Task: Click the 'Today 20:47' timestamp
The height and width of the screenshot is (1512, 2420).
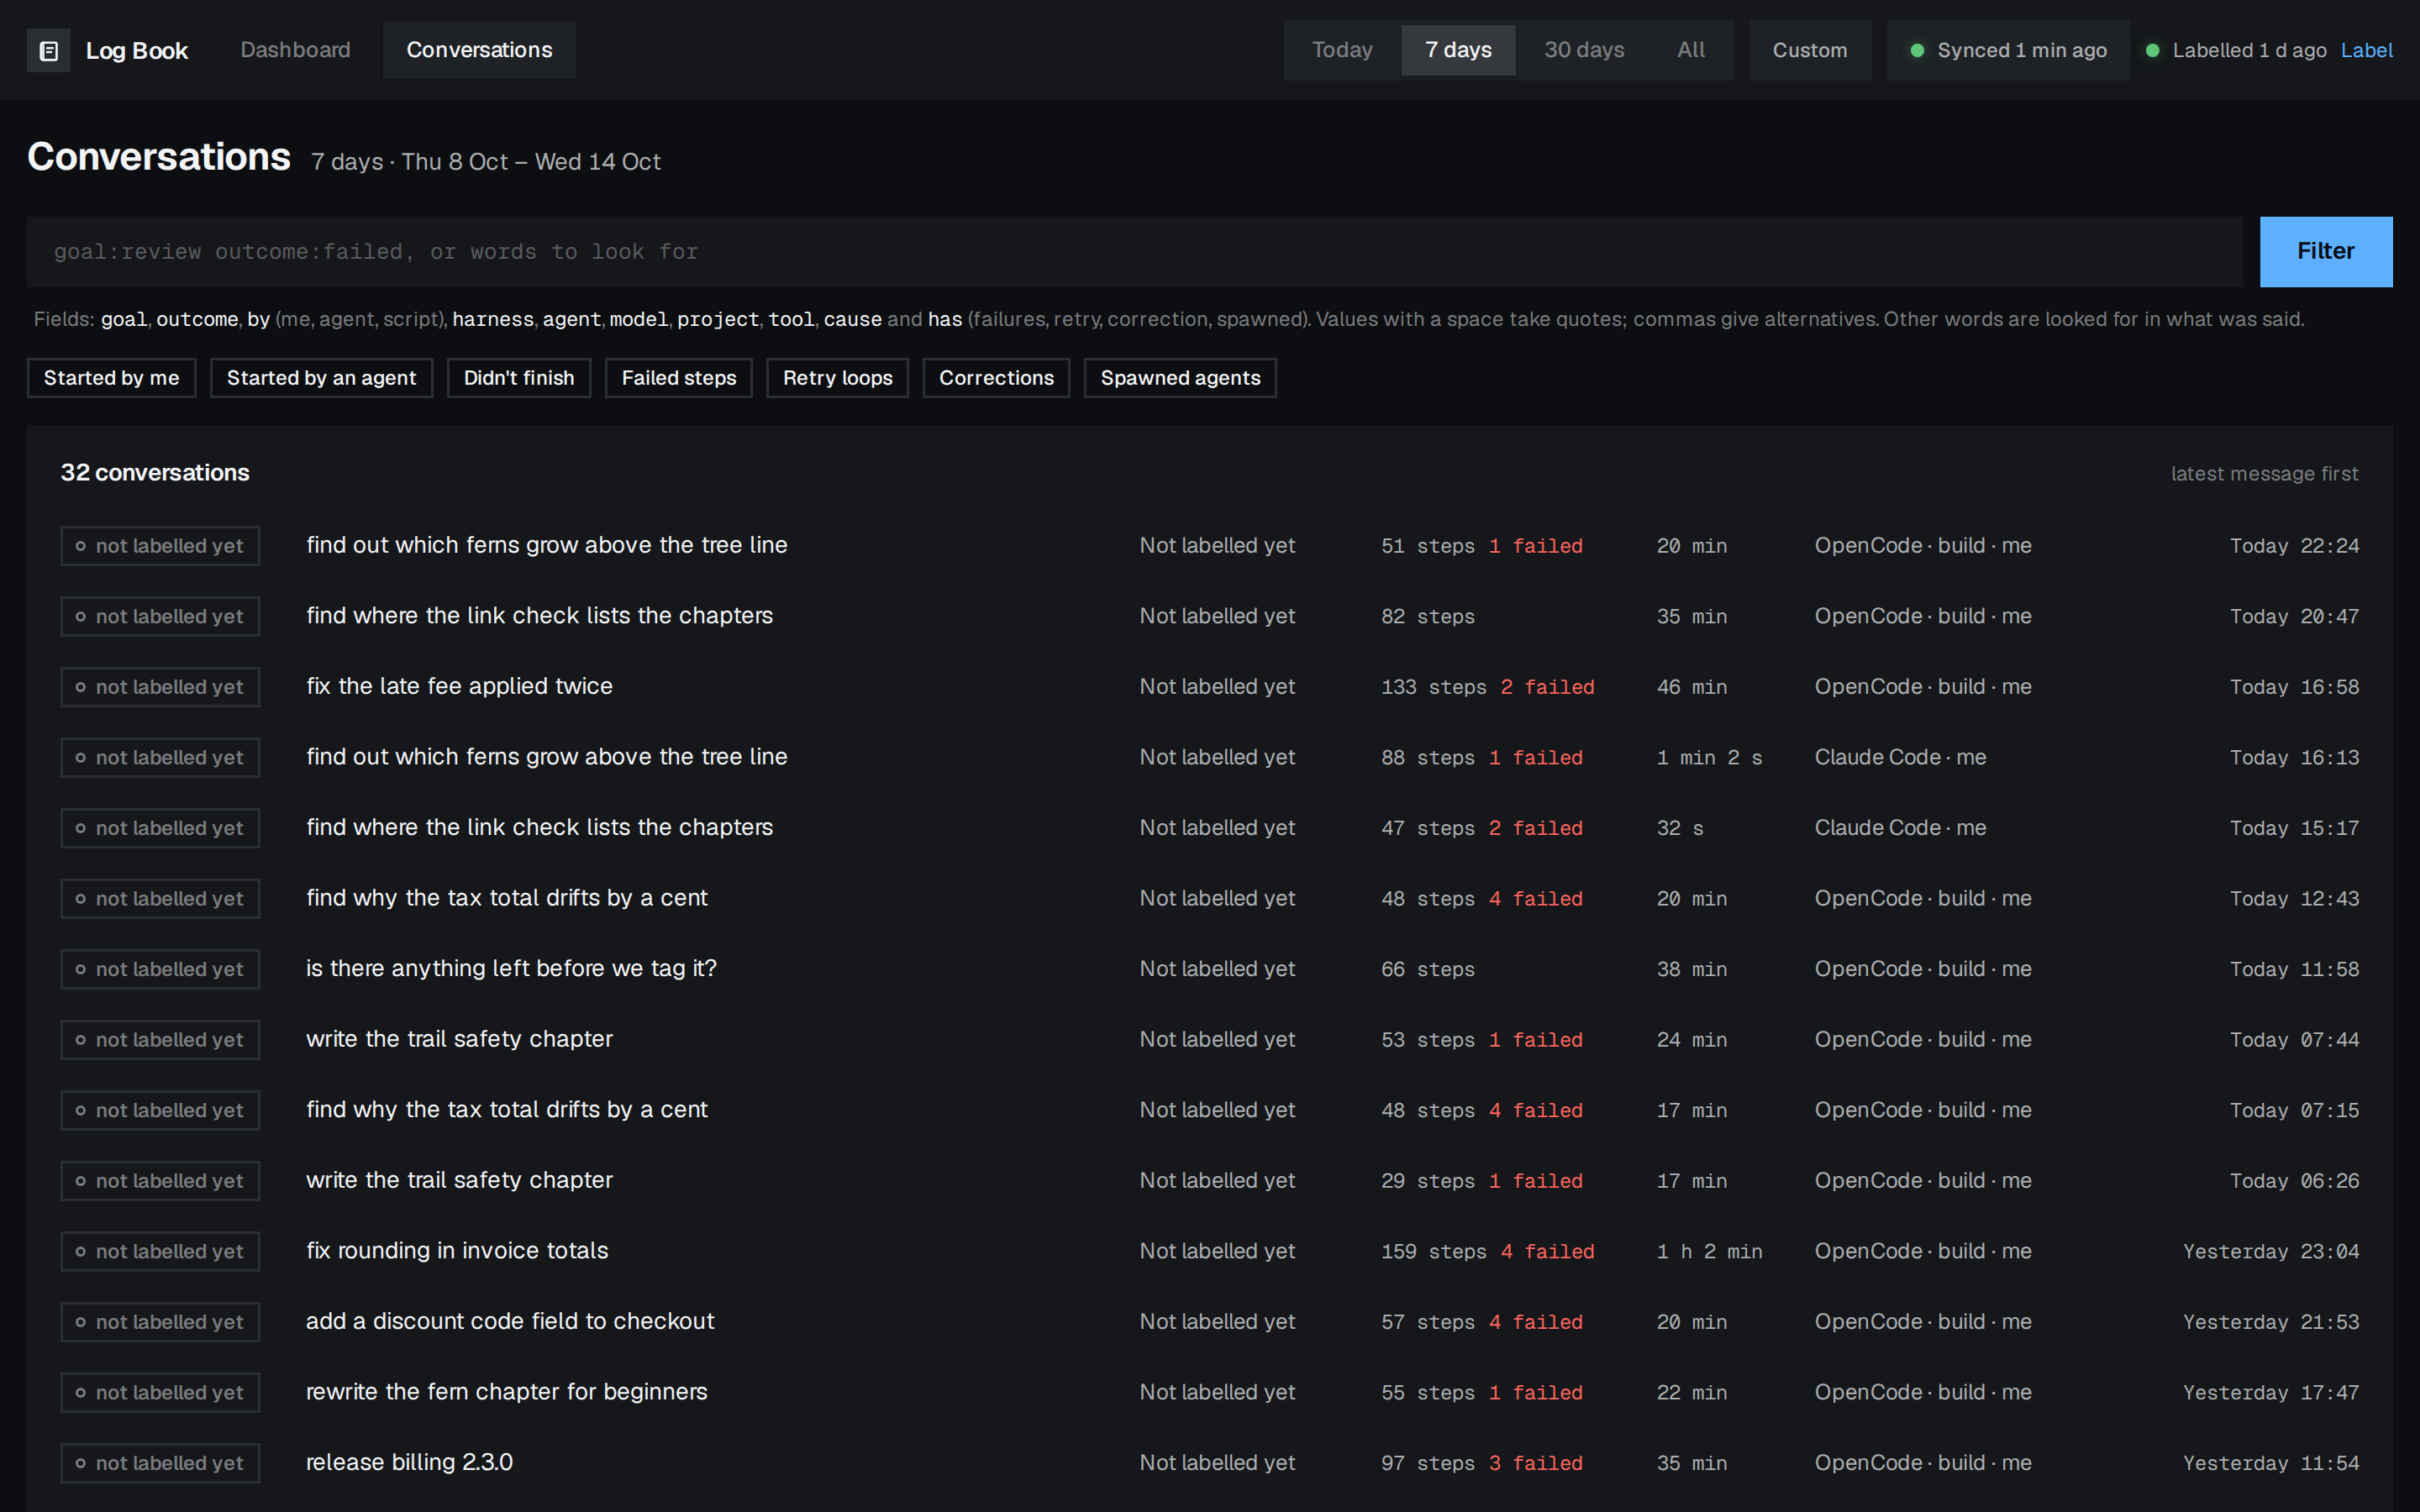Action: tap(2294, 617)
